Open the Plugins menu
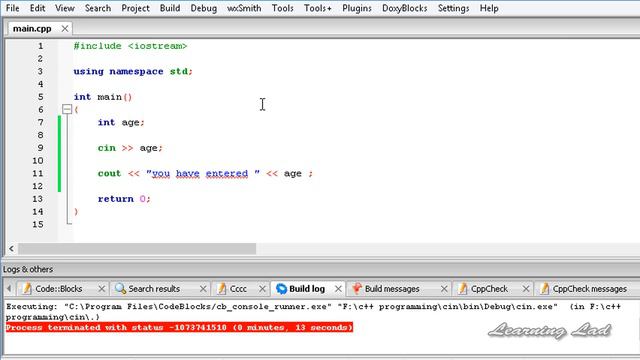The height and width of the screenshot is (360, 640). point(357,8)
